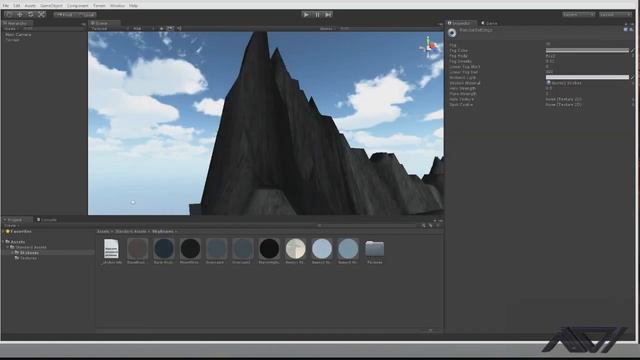The image size is (640, 360).
Task: Click the Linear Fog End field
Action: tap(589, 72)
